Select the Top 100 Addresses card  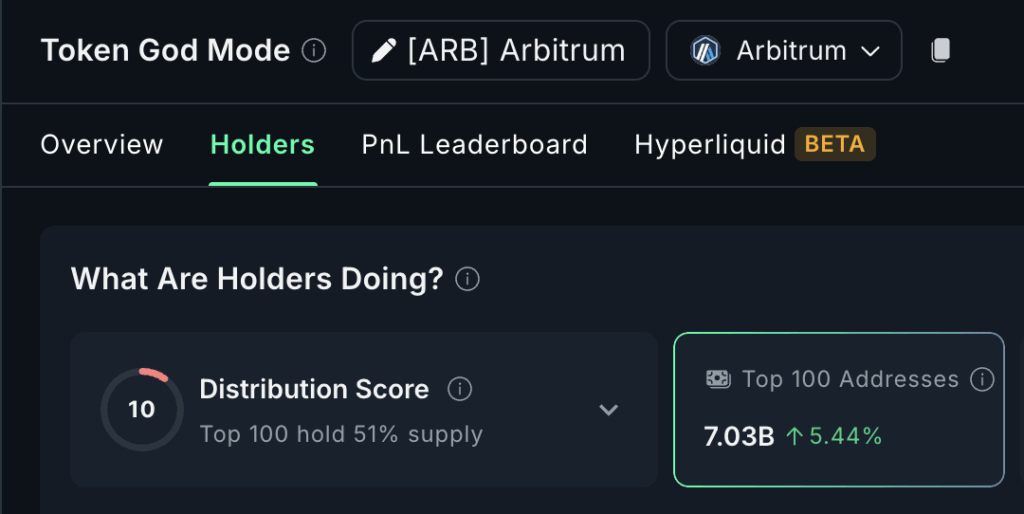click(x=839, y=410)
